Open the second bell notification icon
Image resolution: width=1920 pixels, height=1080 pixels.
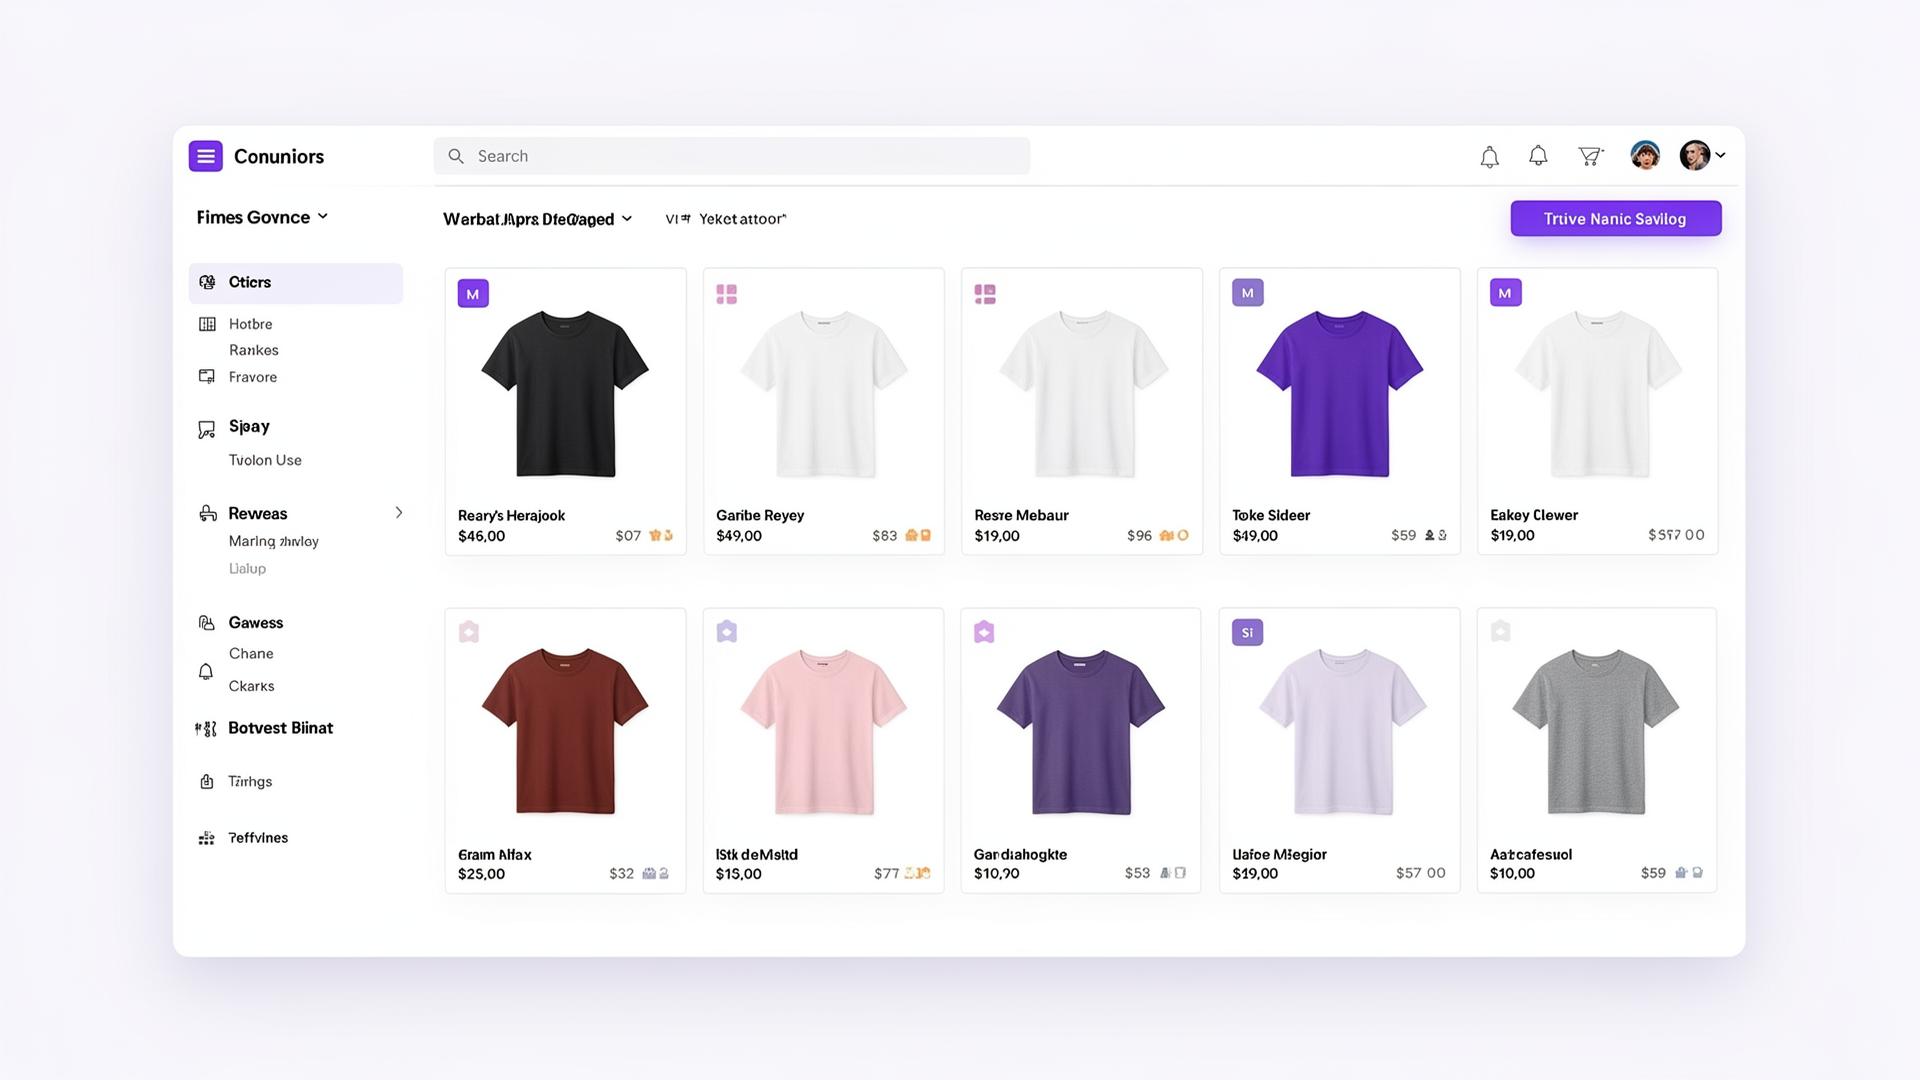[1538, 156]
